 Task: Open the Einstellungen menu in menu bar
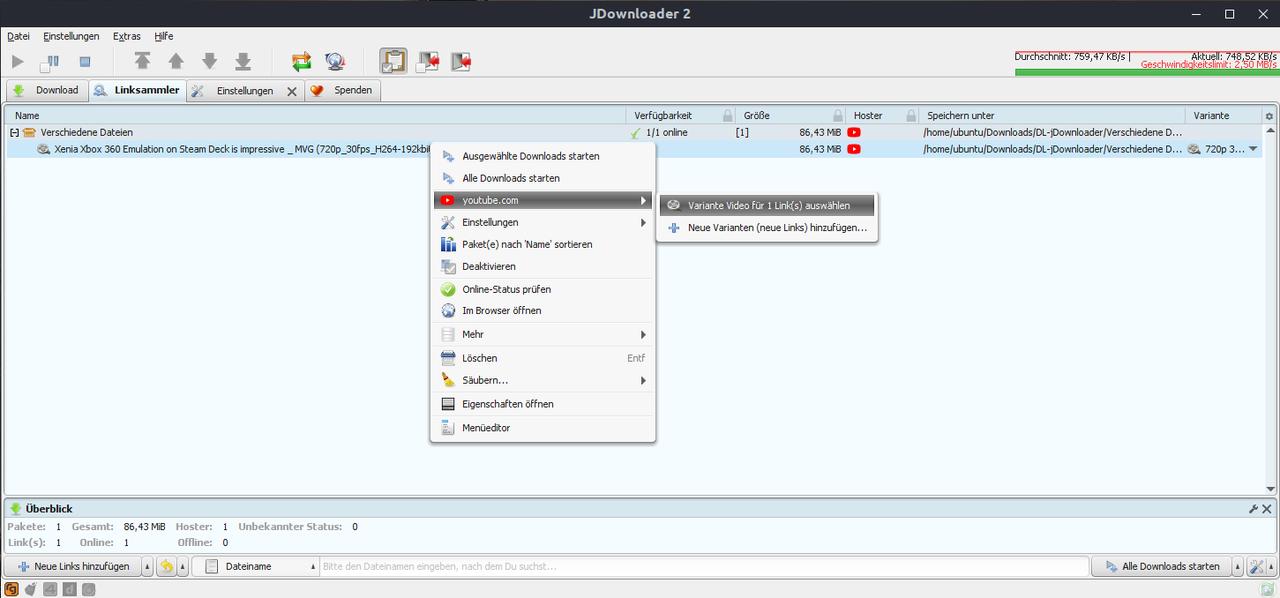[x=72, y=36]
